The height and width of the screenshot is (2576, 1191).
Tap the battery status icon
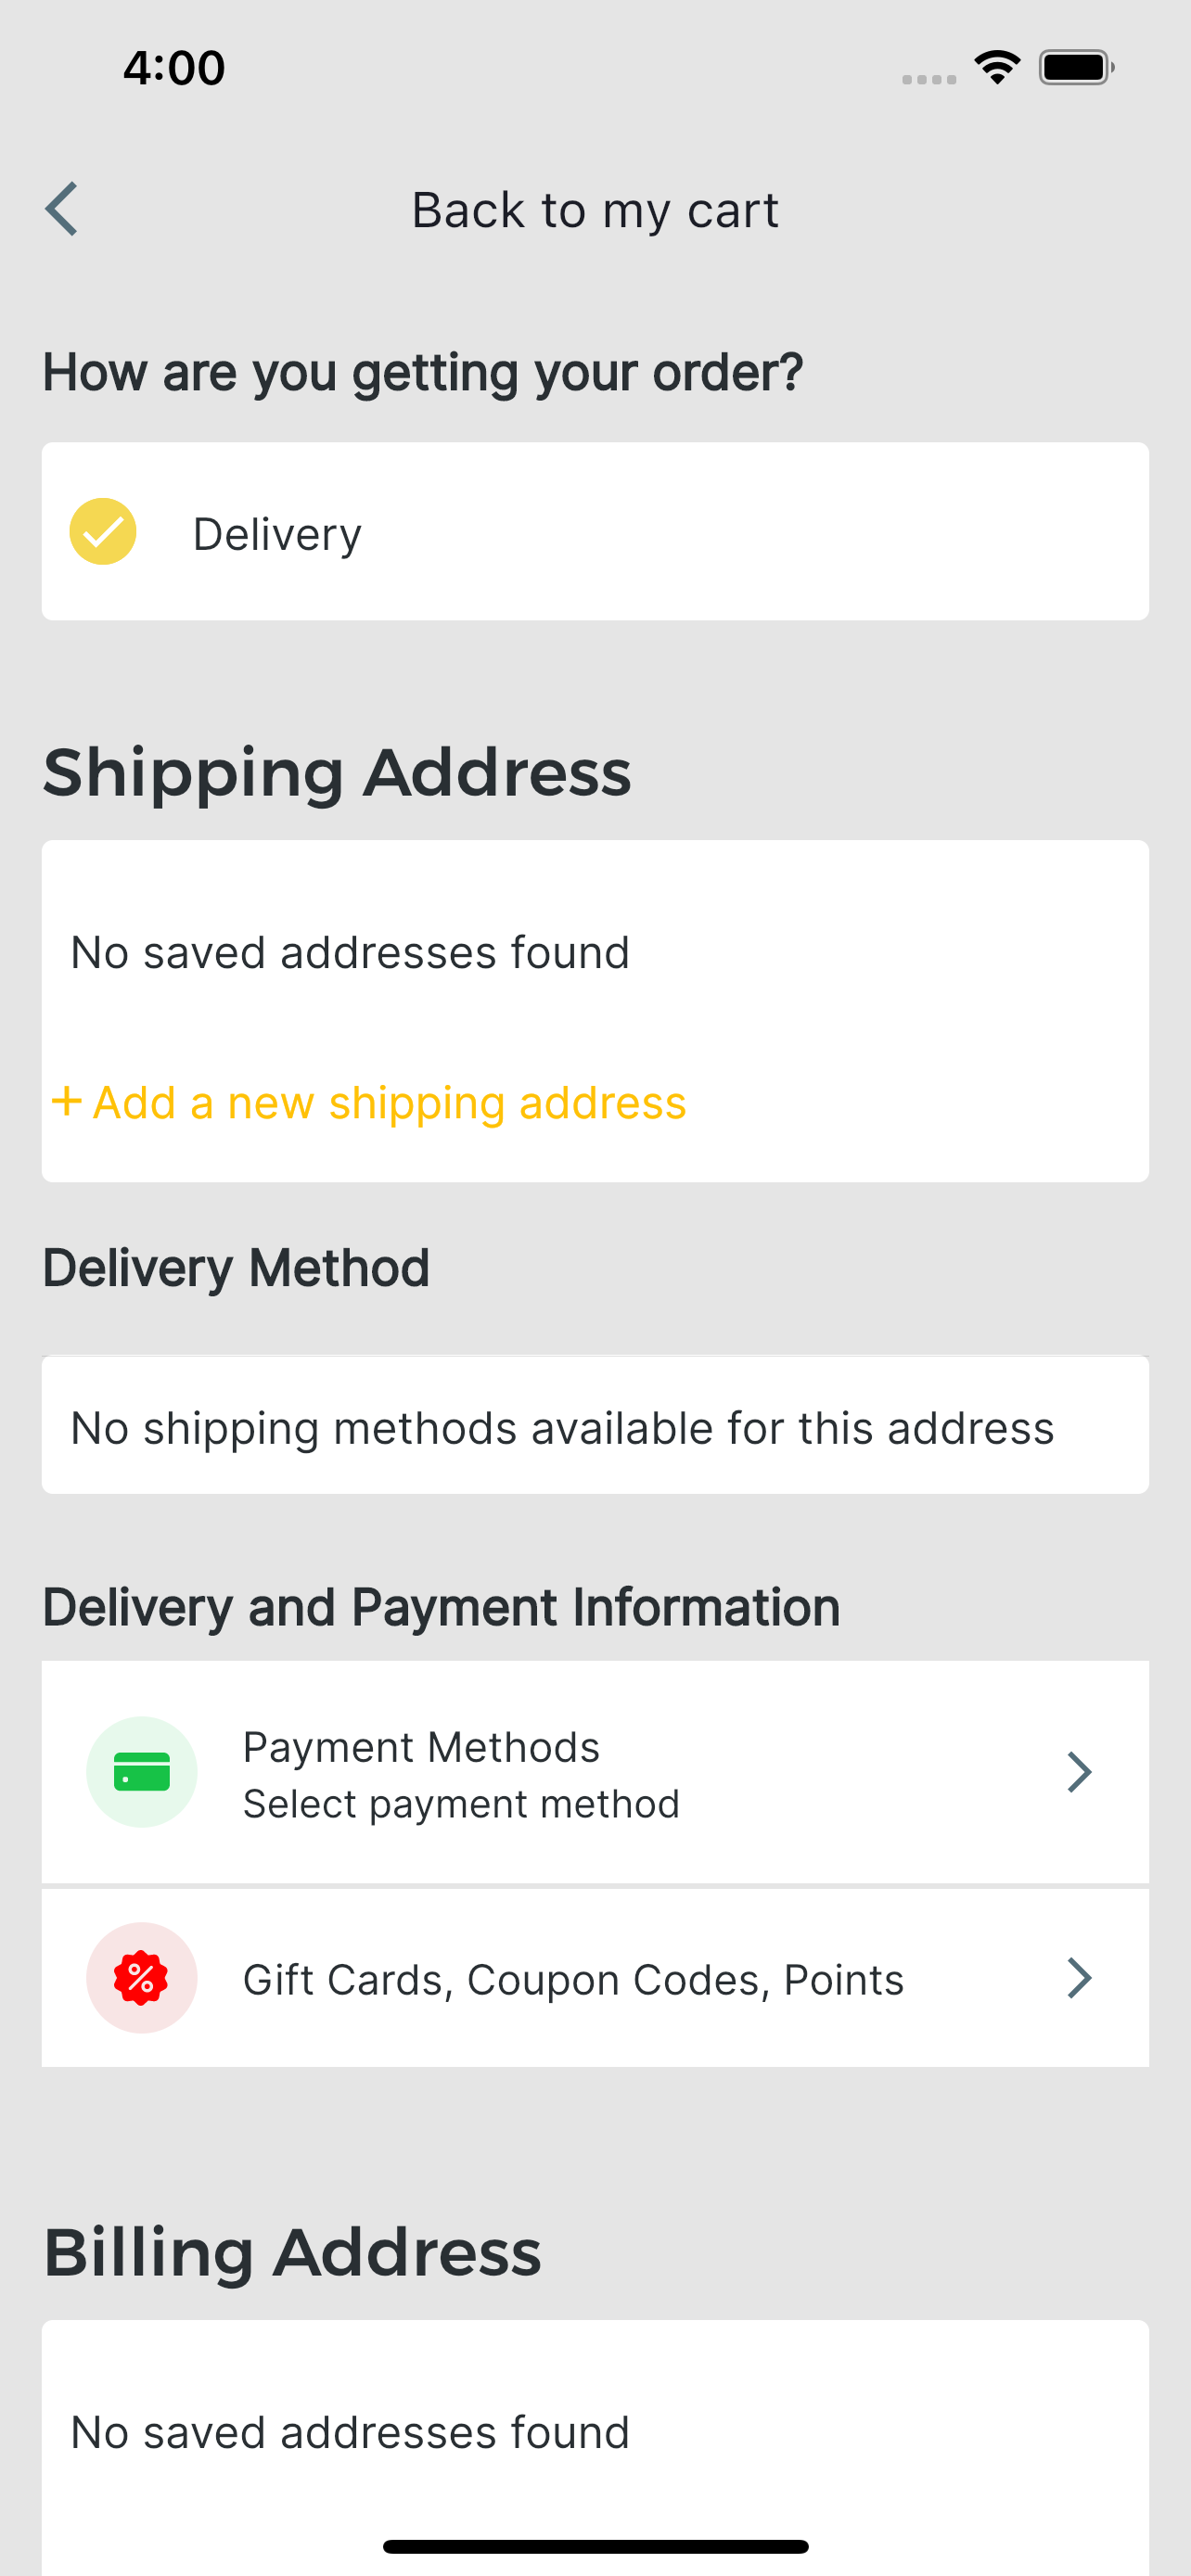[1076, 67]
